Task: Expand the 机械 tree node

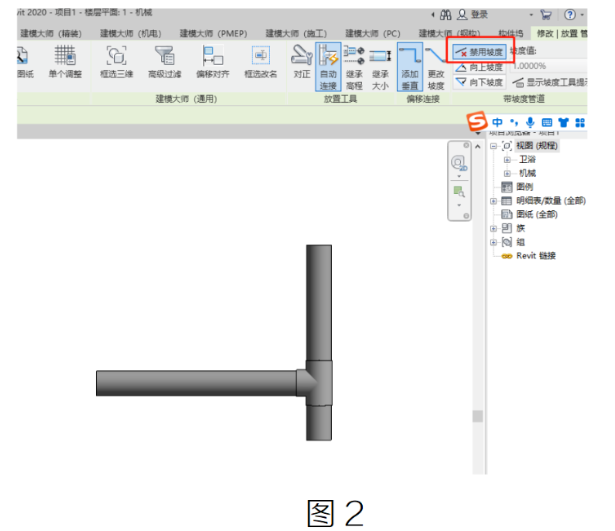Action: (x=507, y=173)
